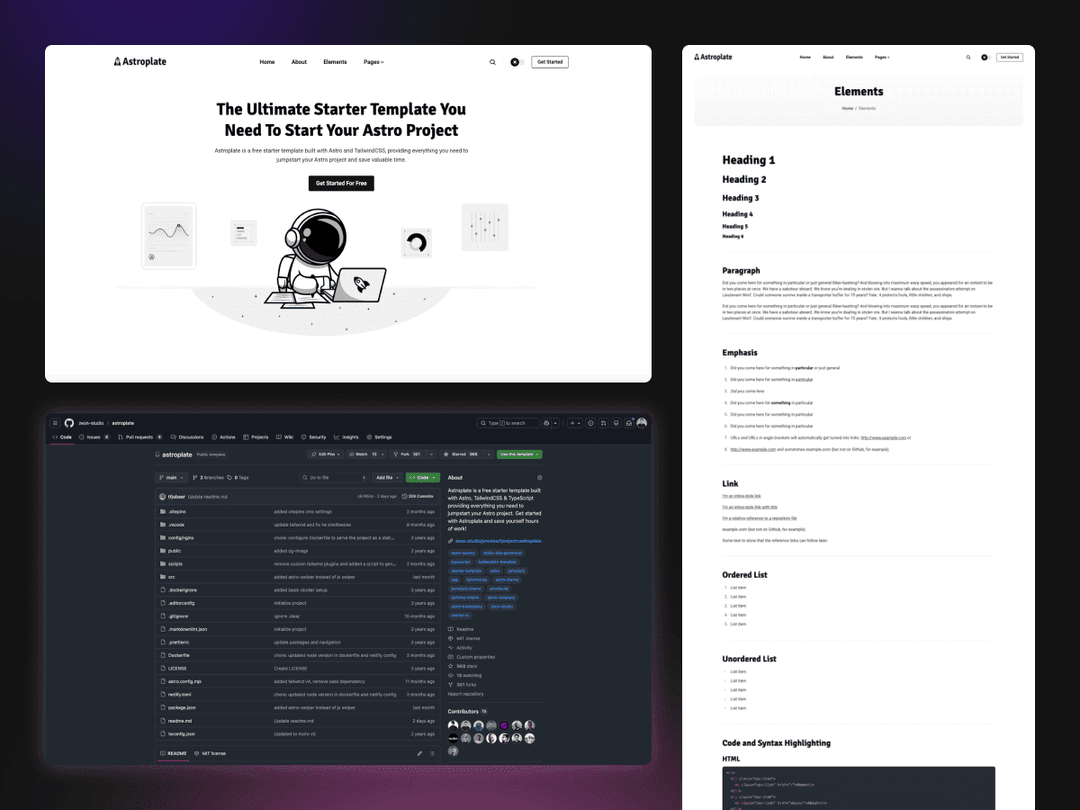Image resolution: width=1080 pixels, height=810 pixels.
Task: Star toggle button for astroplate repo
Action: (464, 454)
